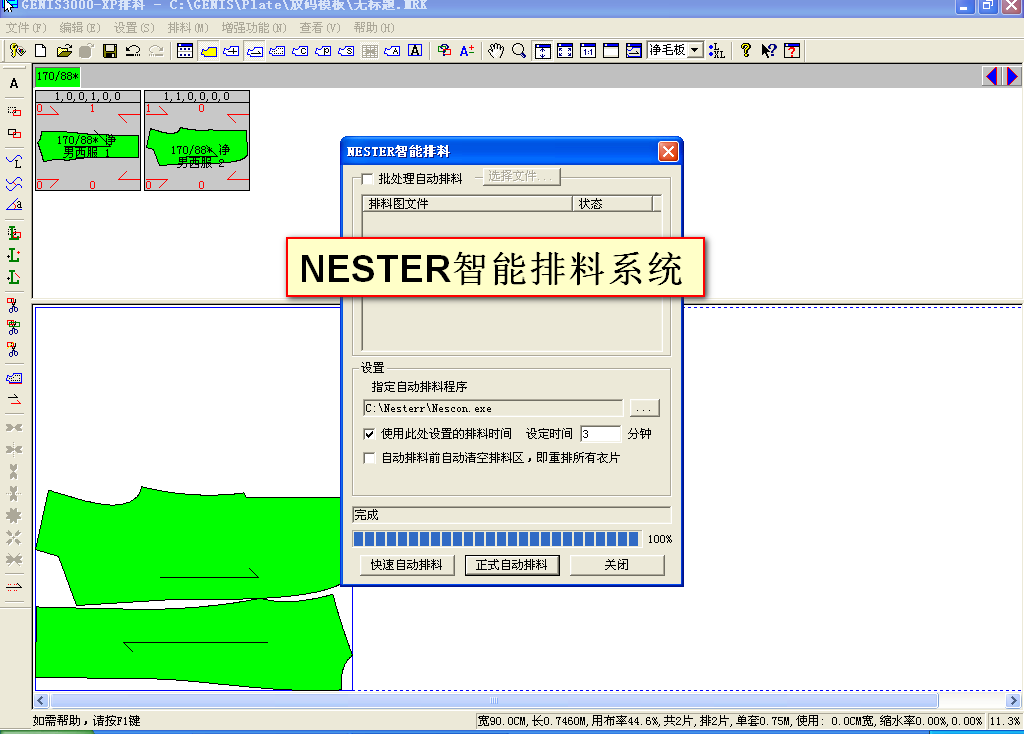Image resolution: width=1024 pixels, height=734 pixels.
Task: Select the 男西服 1 piece thumbnail
Action: click(88, 140)
